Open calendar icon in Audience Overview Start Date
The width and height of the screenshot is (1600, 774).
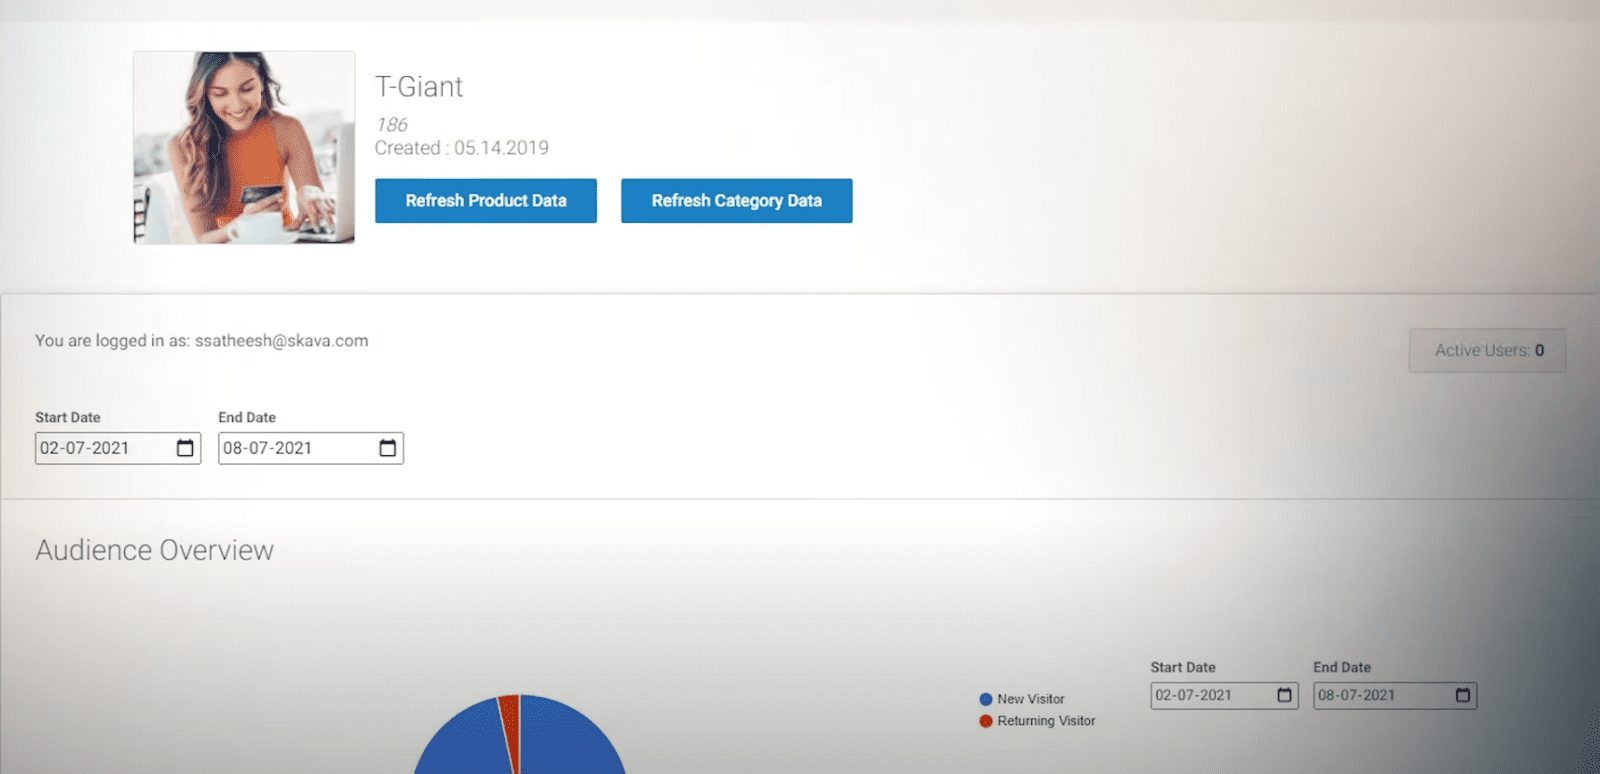point(1285,695)
